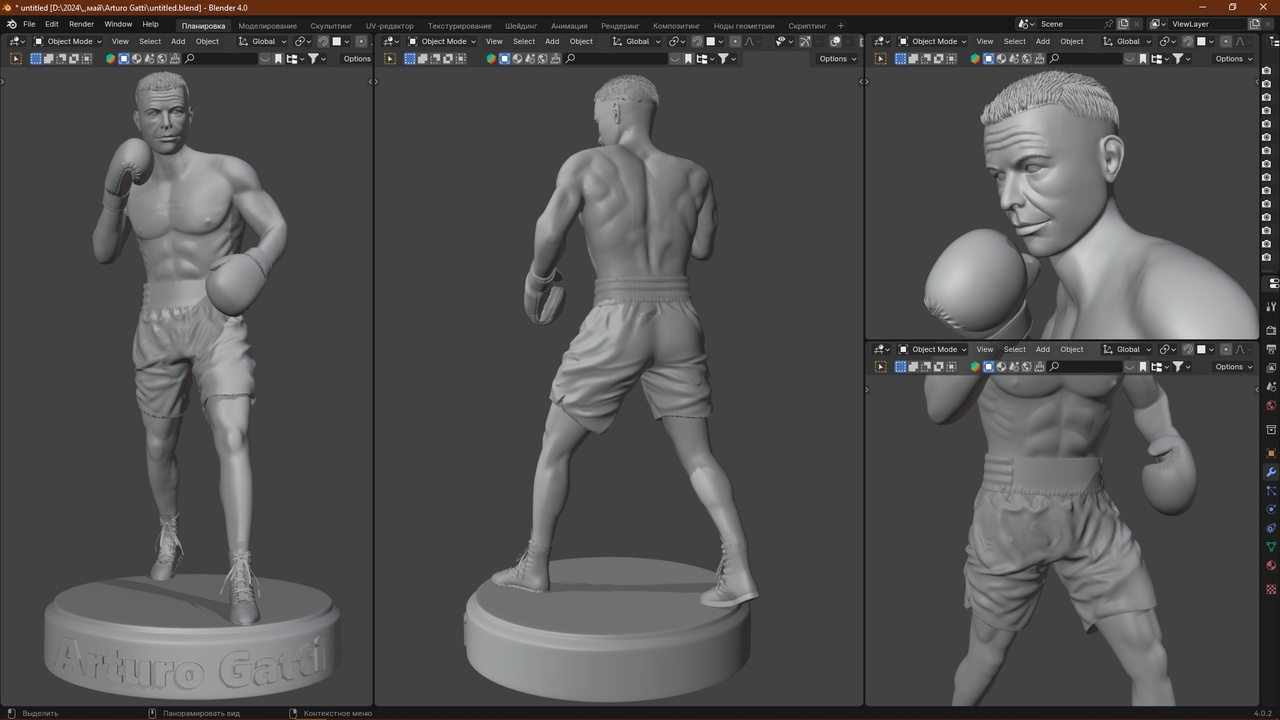Screen dimensions: 1280x720
Task: Open Options dropdown in left viewport
Action: pos(356,59)
